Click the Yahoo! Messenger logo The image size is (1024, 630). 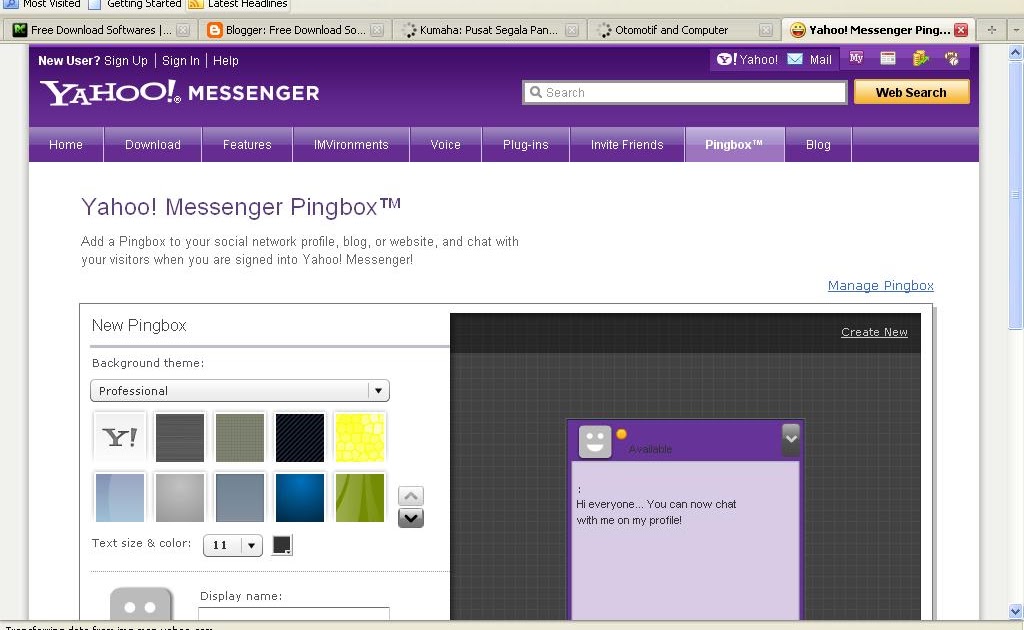[180, 93]
